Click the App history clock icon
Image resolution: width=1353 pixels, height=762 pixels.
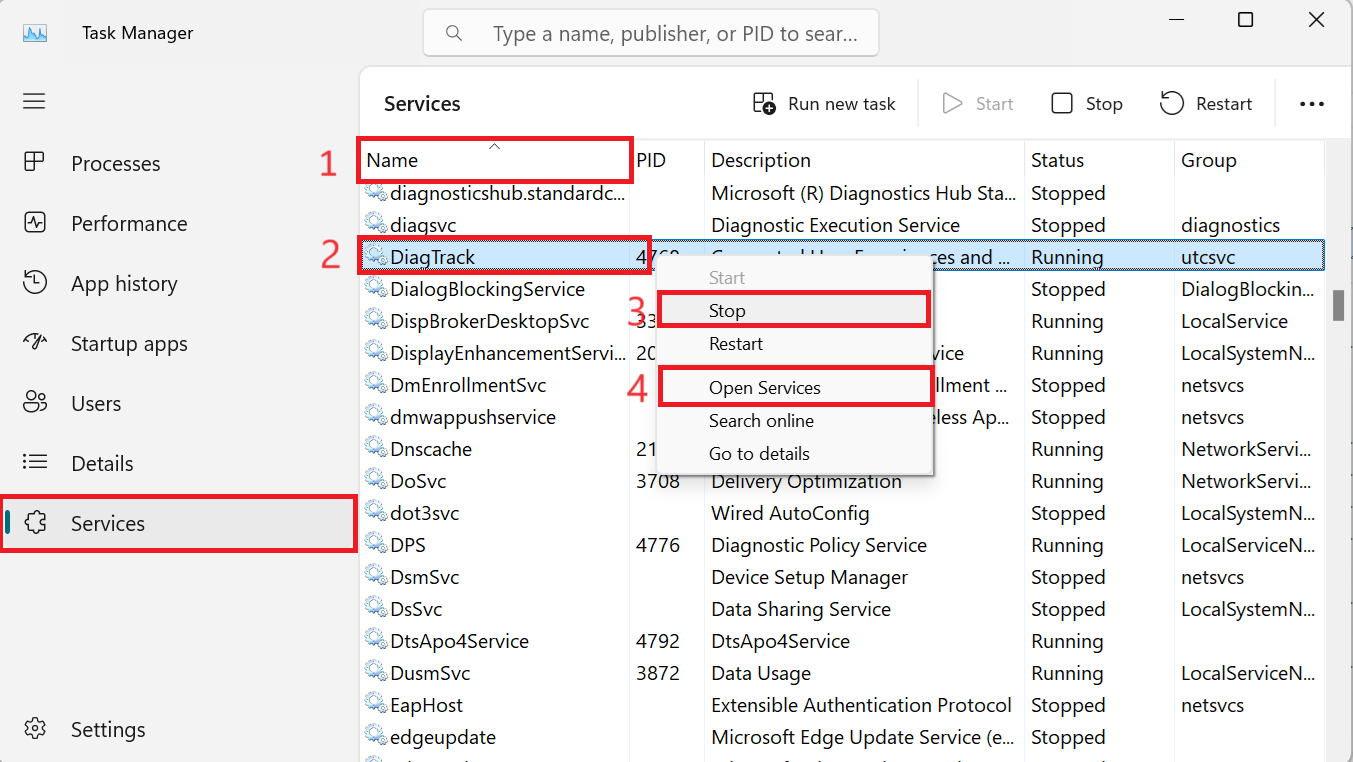(x=35, y=283)
